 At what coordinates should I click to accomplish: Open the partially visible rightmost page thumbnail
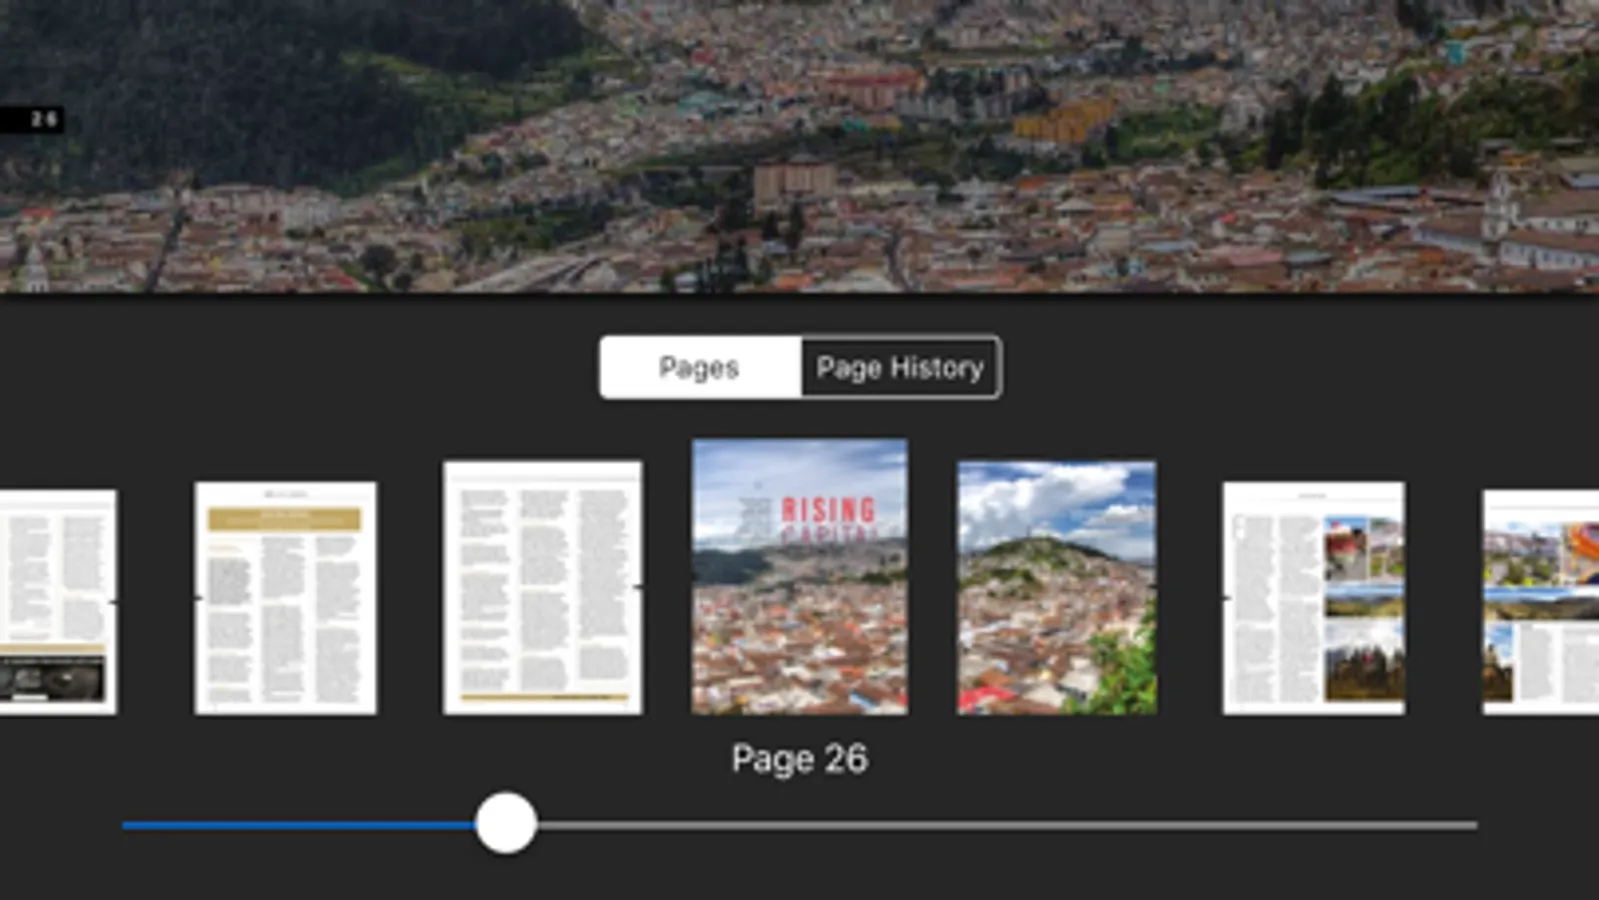click(x=1540, y=602)
